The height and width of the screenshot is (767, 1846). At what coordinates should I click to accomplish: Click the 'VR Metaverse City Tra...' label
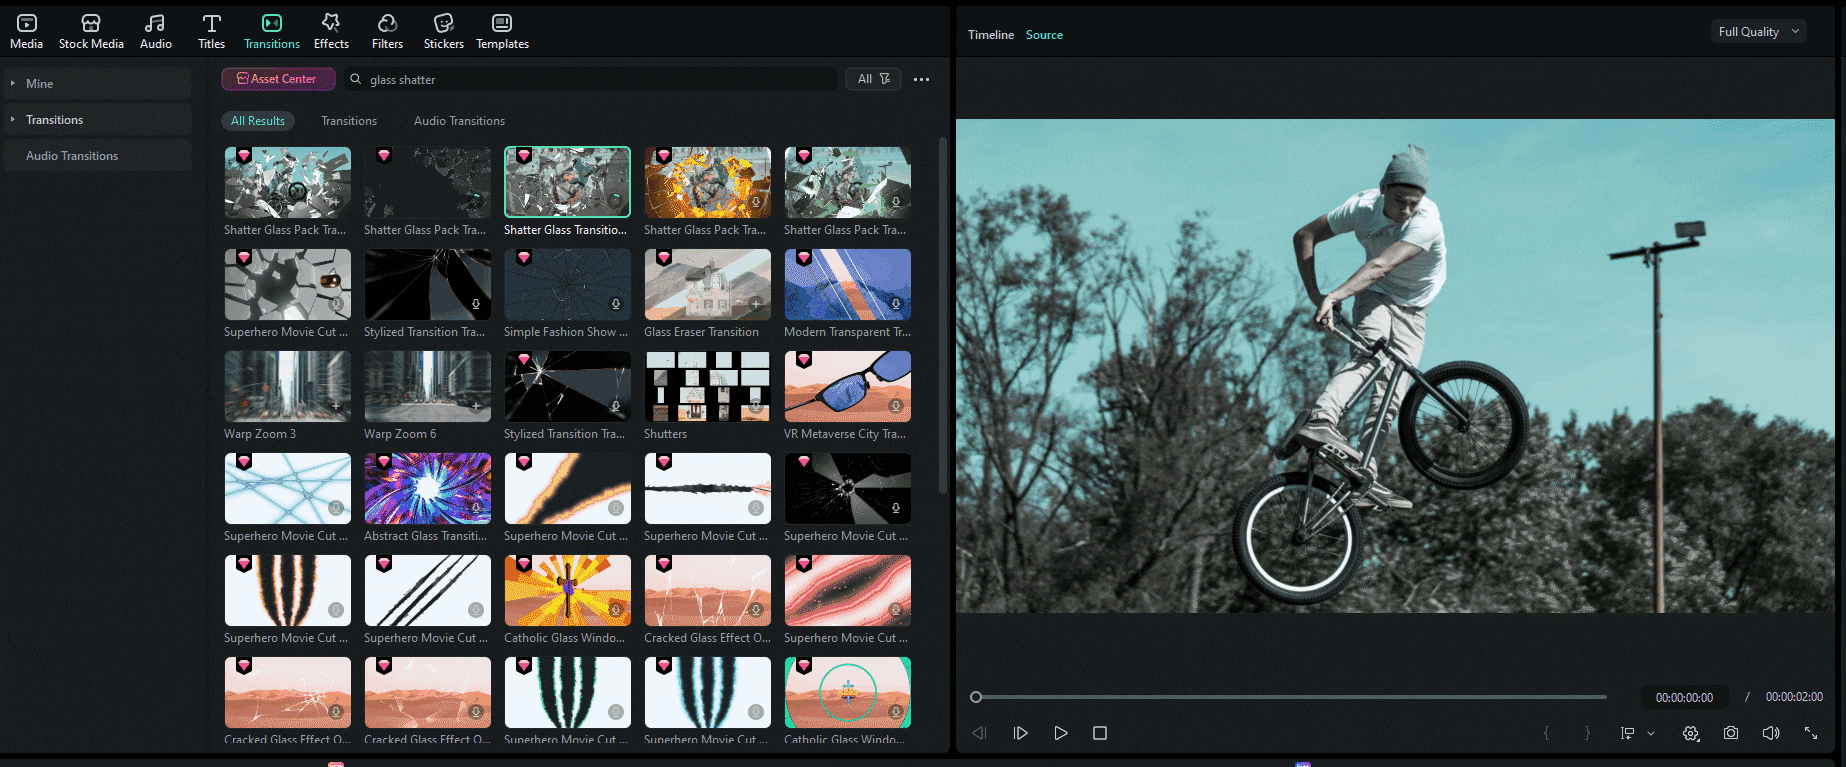[845, 434]
